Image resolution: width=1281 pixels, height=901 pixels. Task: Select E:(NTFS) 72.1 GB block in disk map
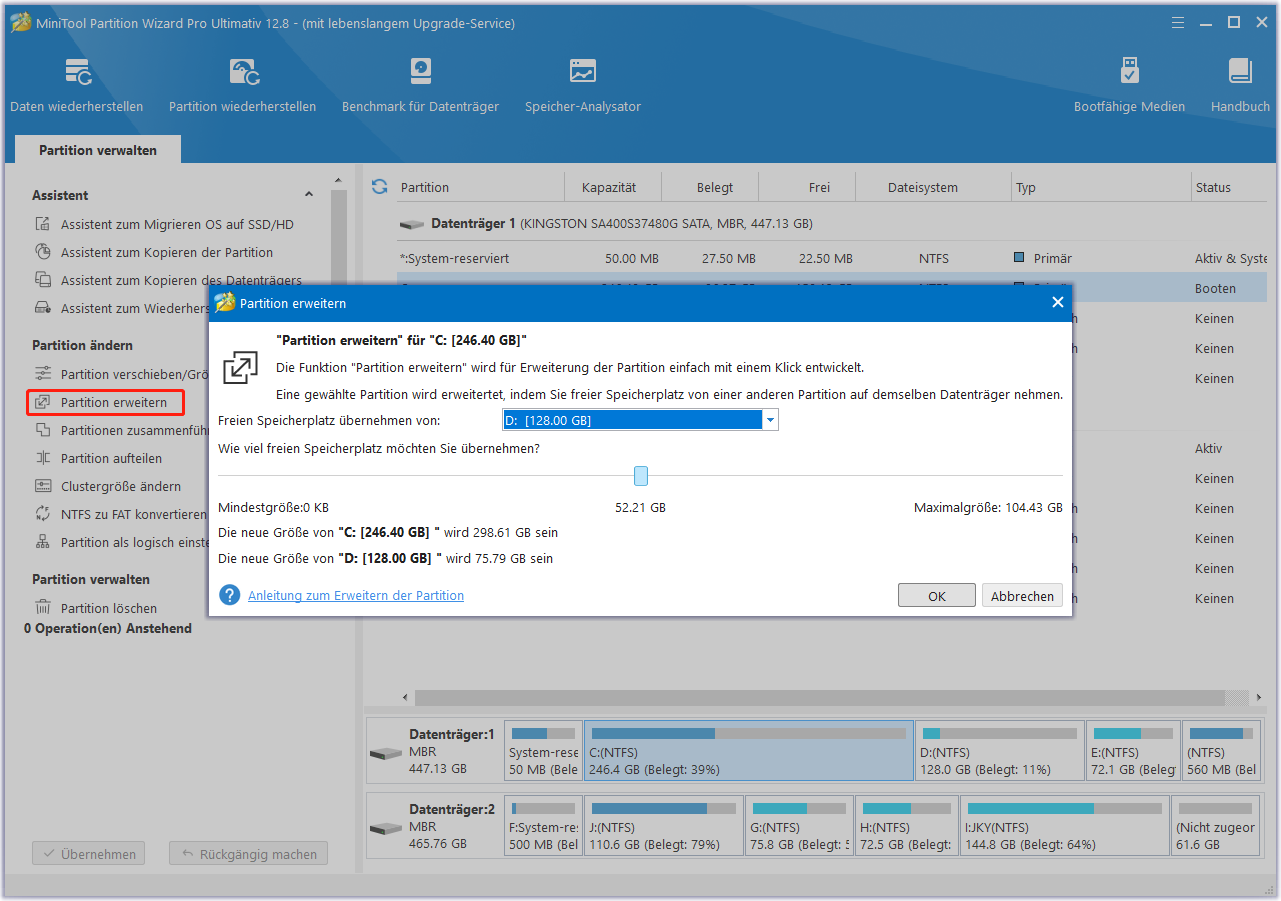(x=1133, y=751)
